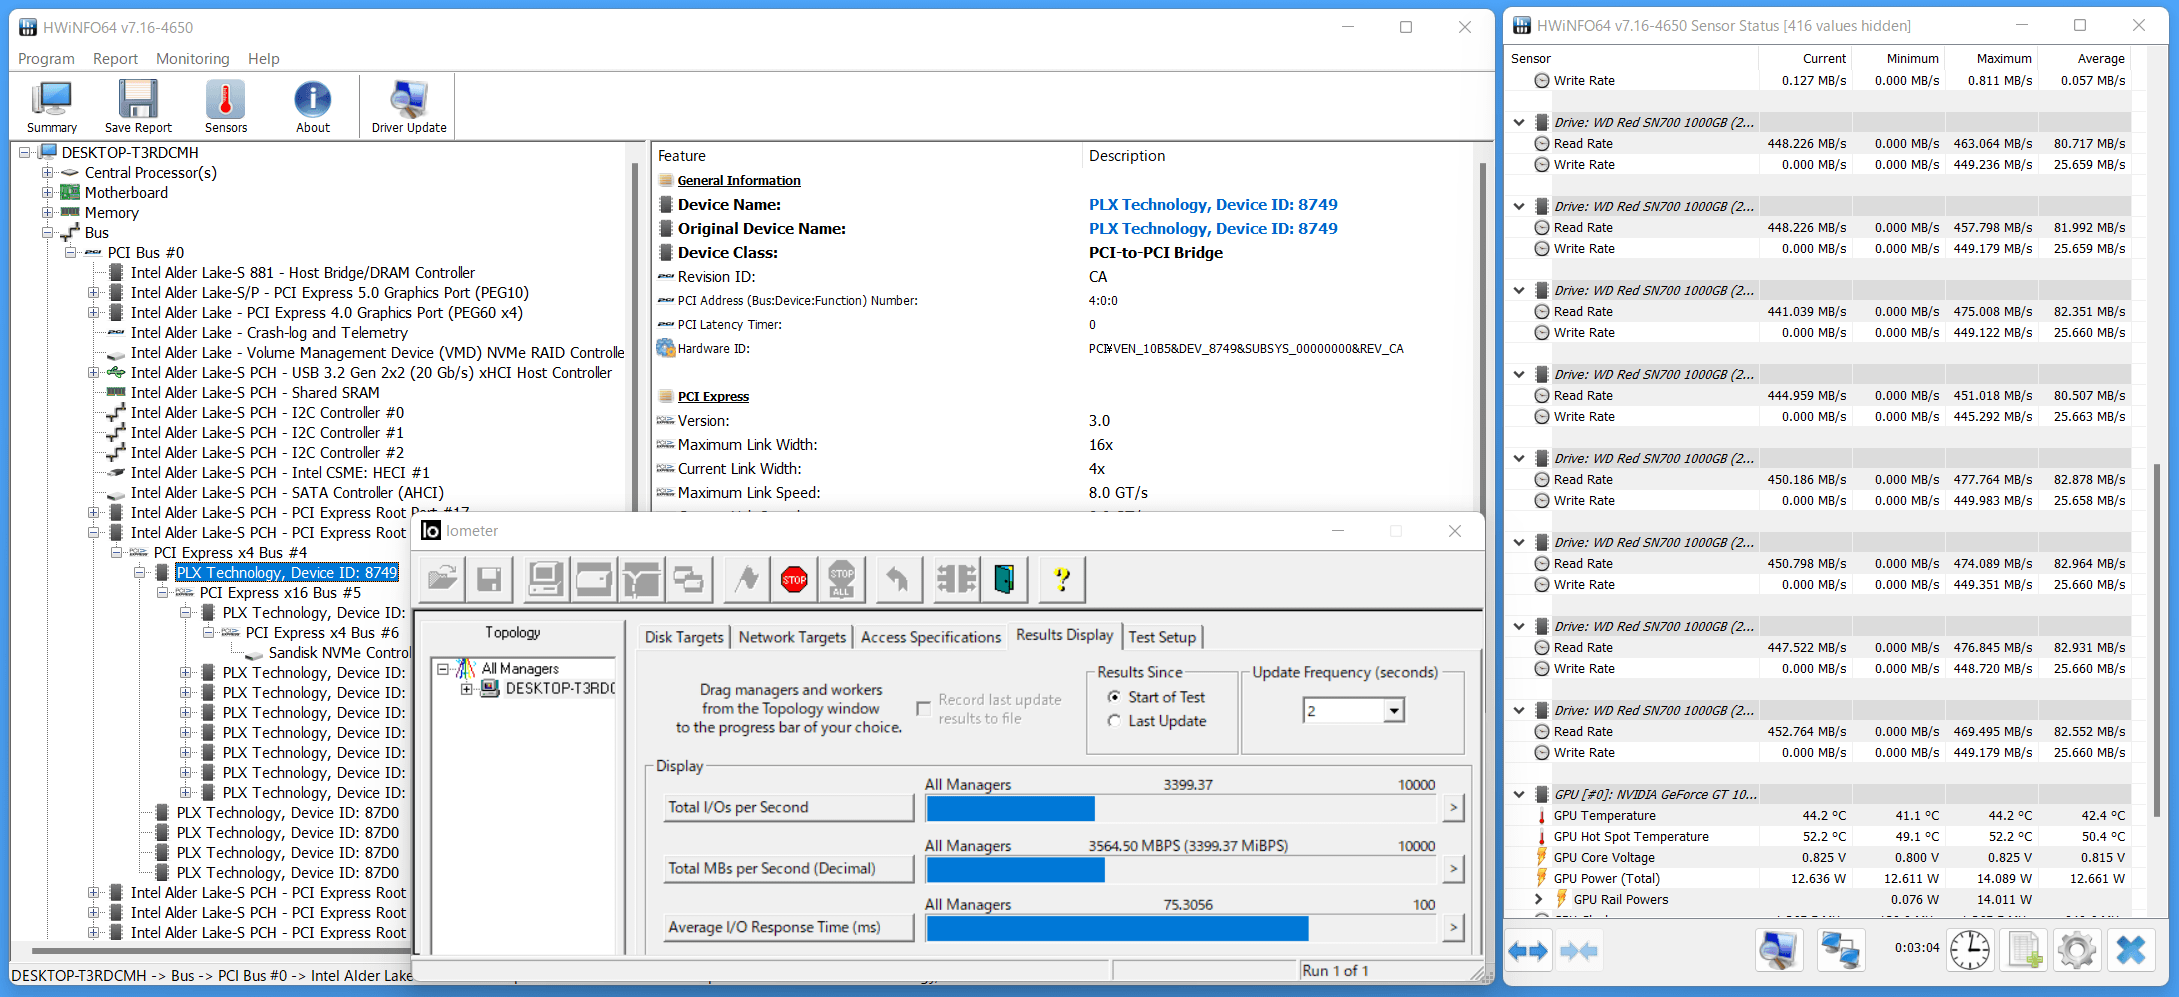
Task: Click the Average I/O Response Time progress bar
Action: tap(1181, 928)
